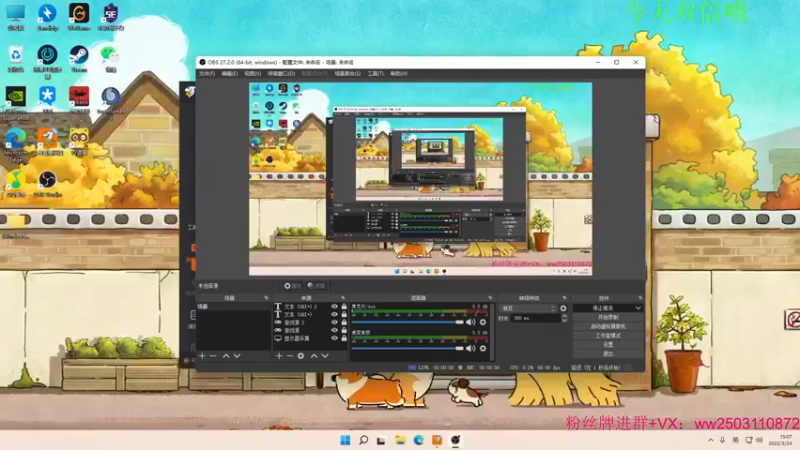Open the scene transition type dropdown

pyautogui.click(x=528, y=308)
